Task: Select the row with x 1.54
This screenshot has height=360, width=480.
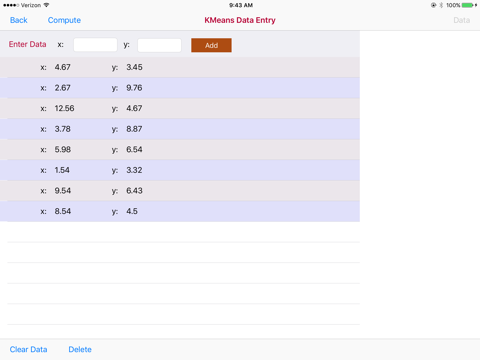Action: 180,170
